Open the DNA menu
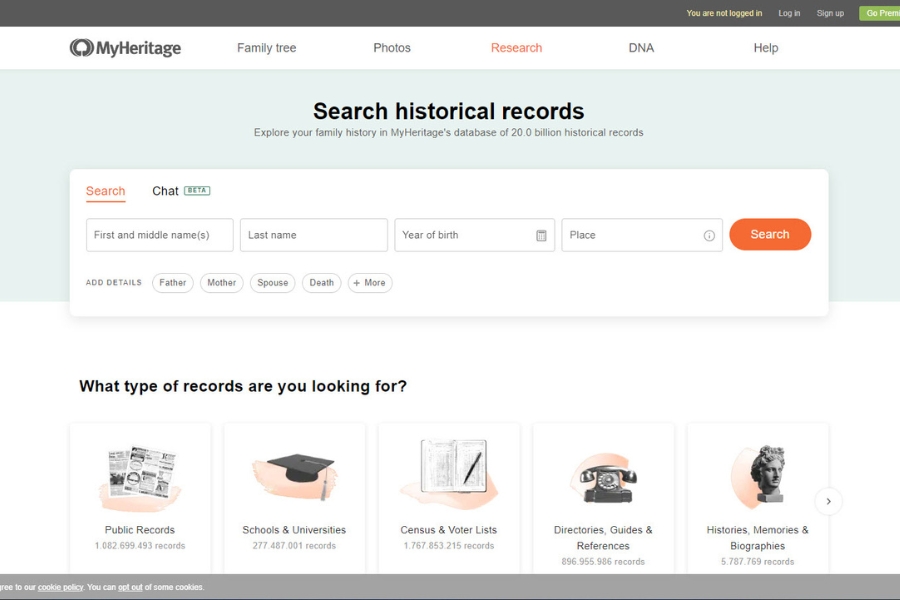 (x=641, y=48)
